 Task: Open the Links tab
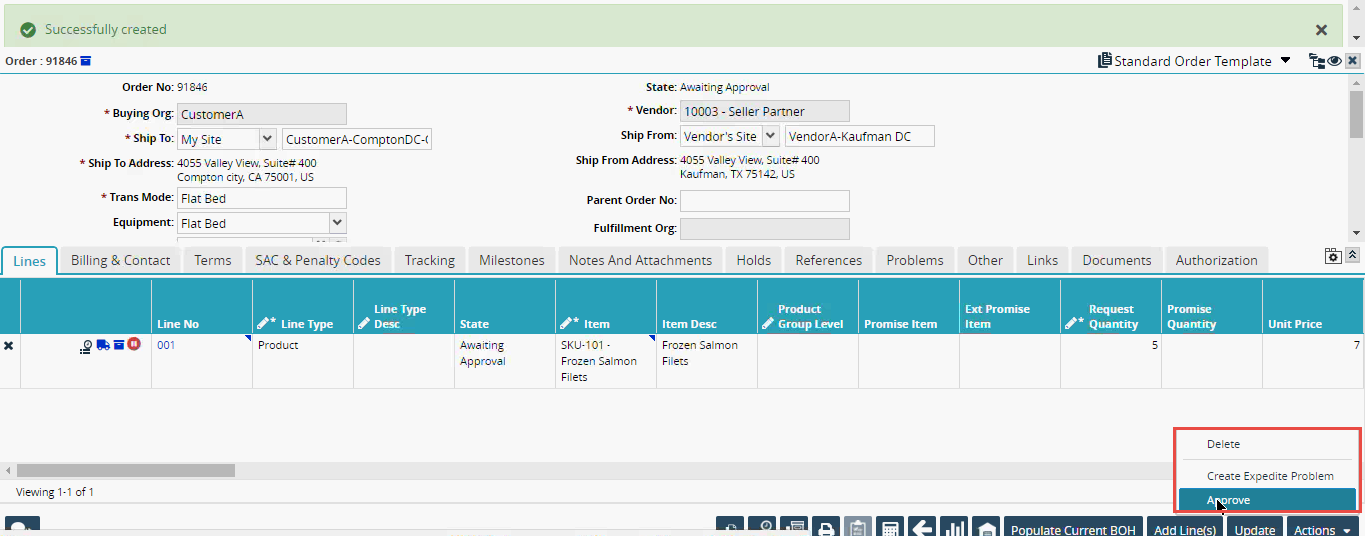pyautogui.click(x=1042, y=260)
